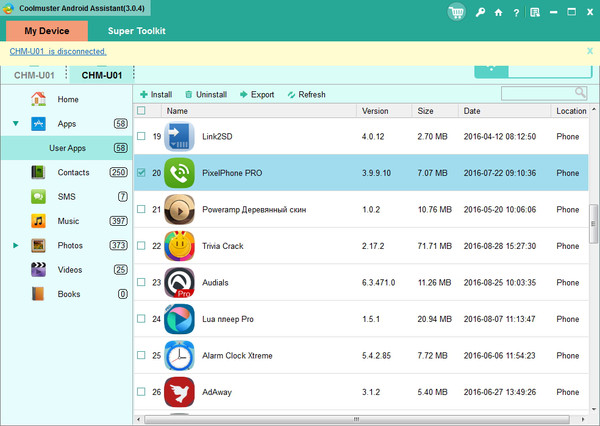
Task: Open the shopping cart purchase icon
Action: pyautogui.click(x=458, y=11)
